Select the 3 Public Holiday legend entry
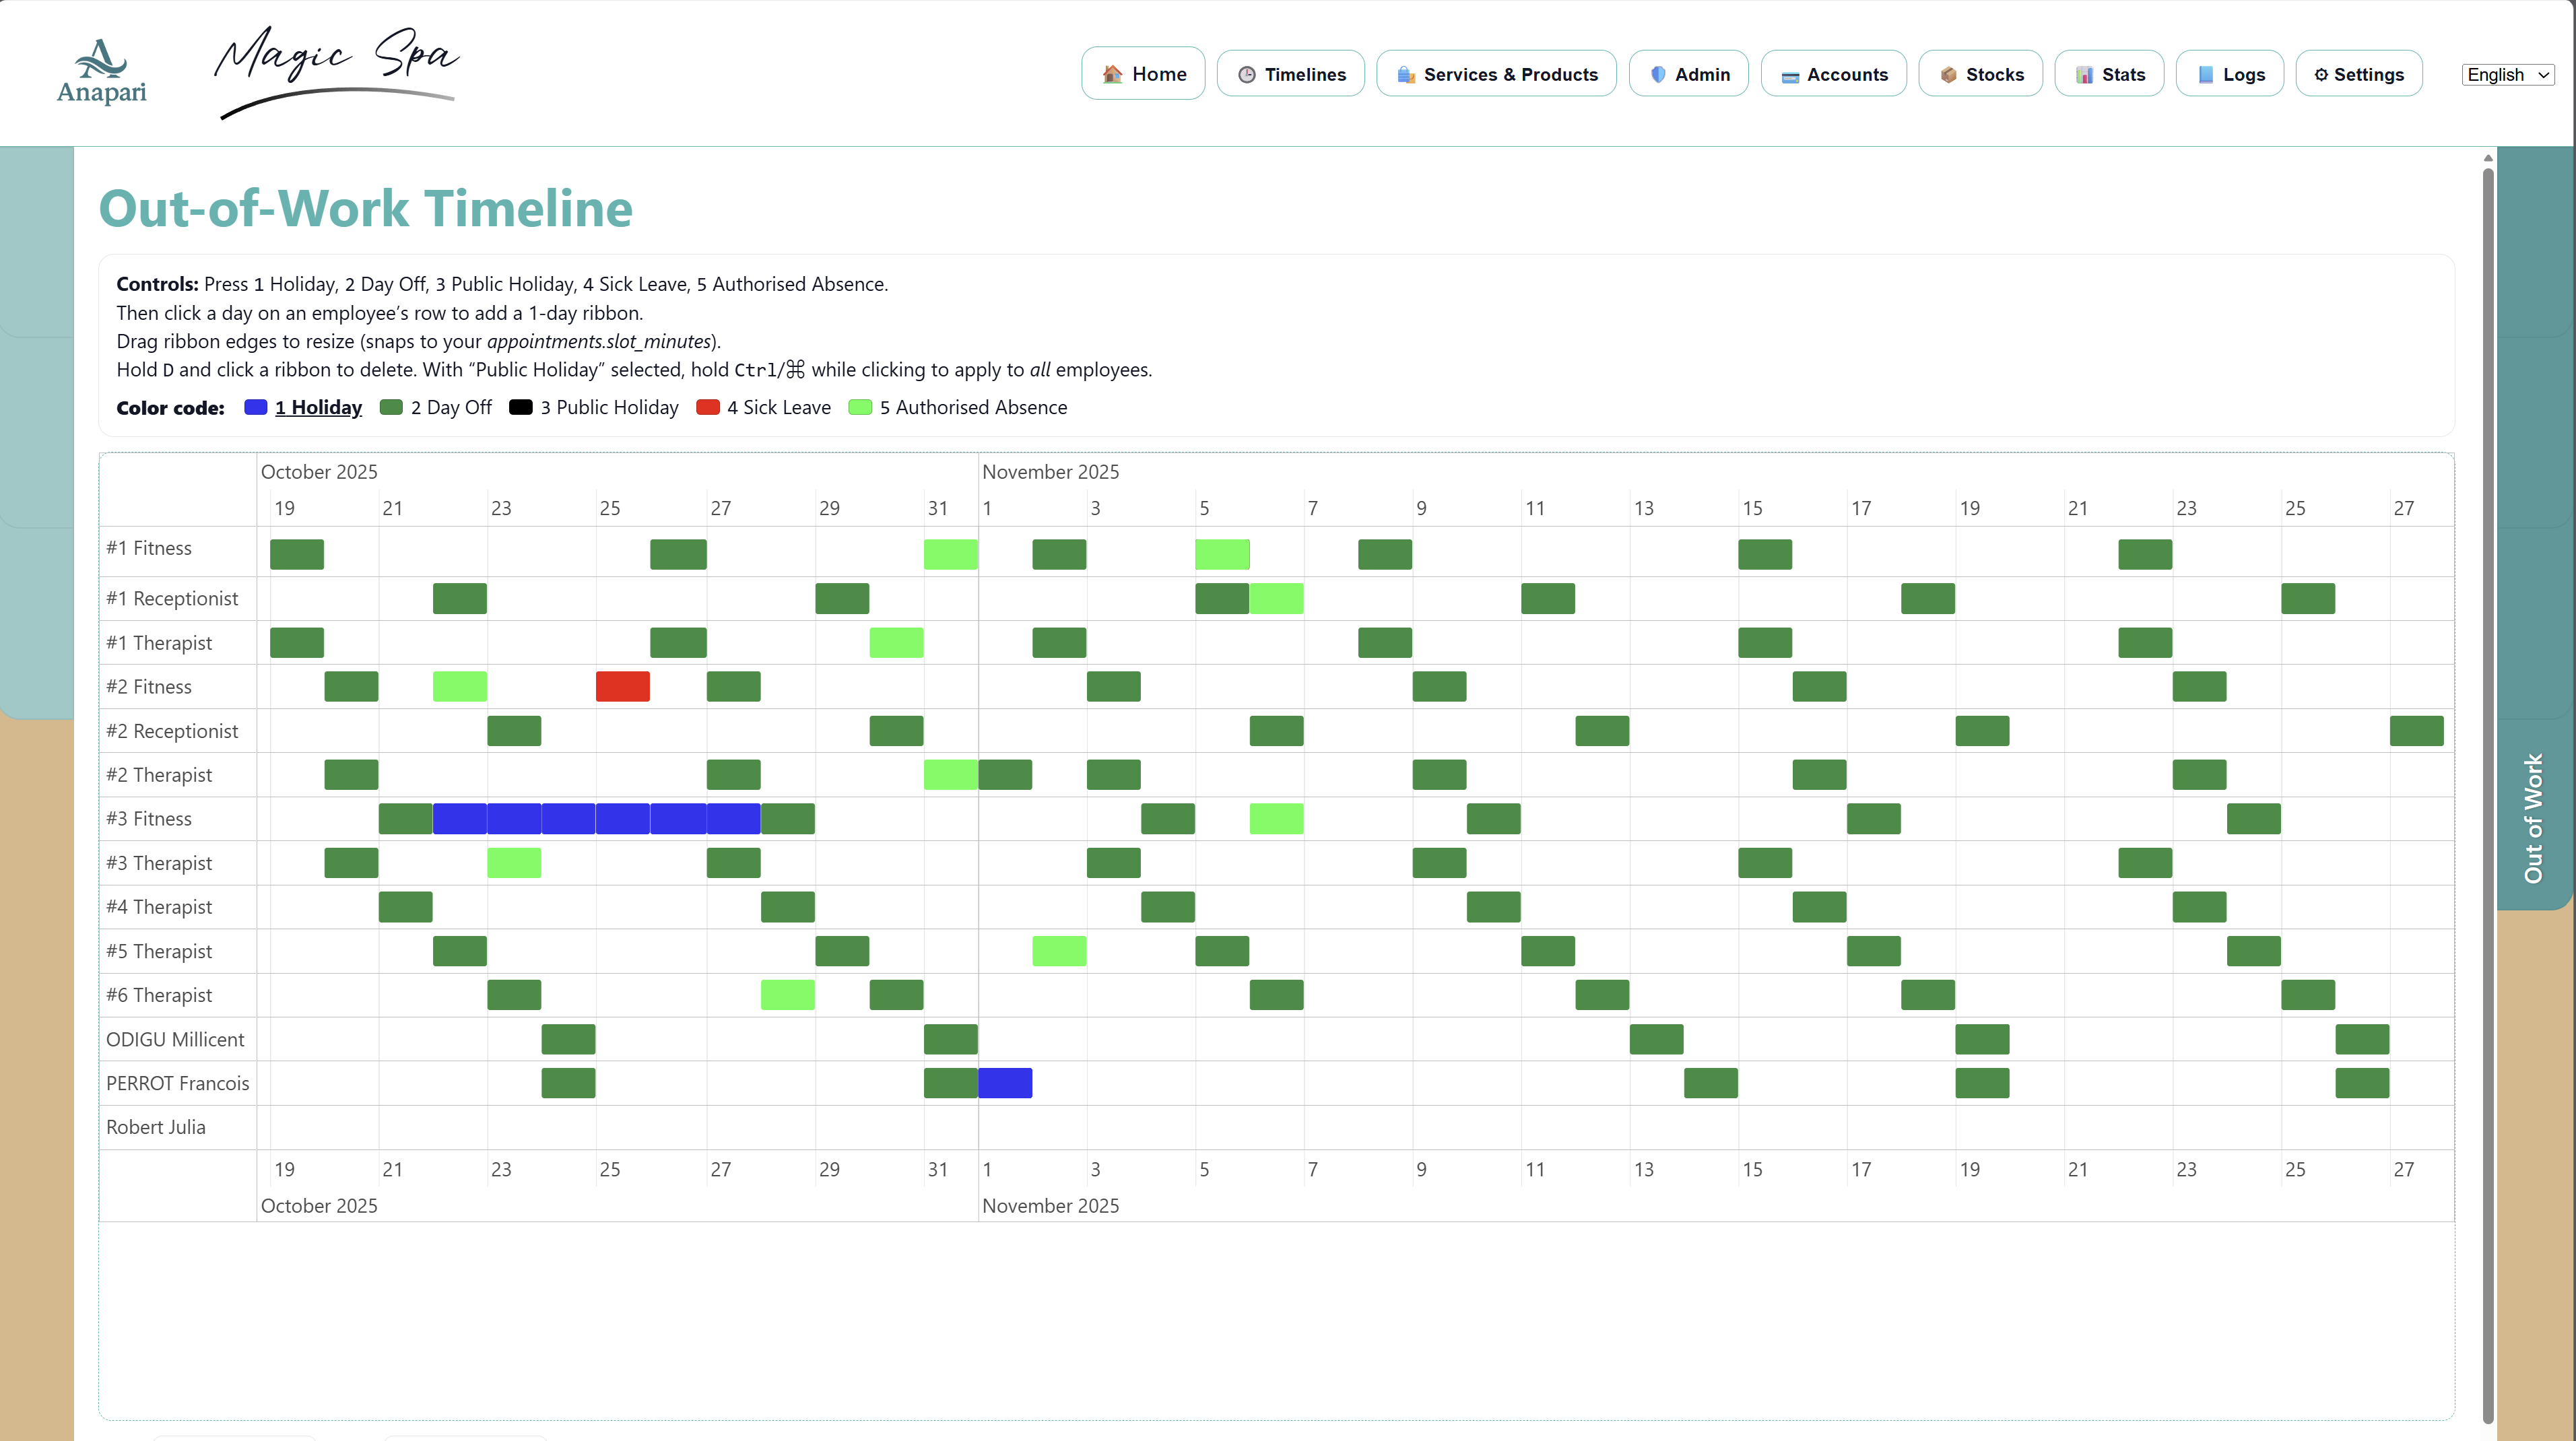Viewport: 2576px width, 1441px height. pyautogui.click(x=609, y=407)
